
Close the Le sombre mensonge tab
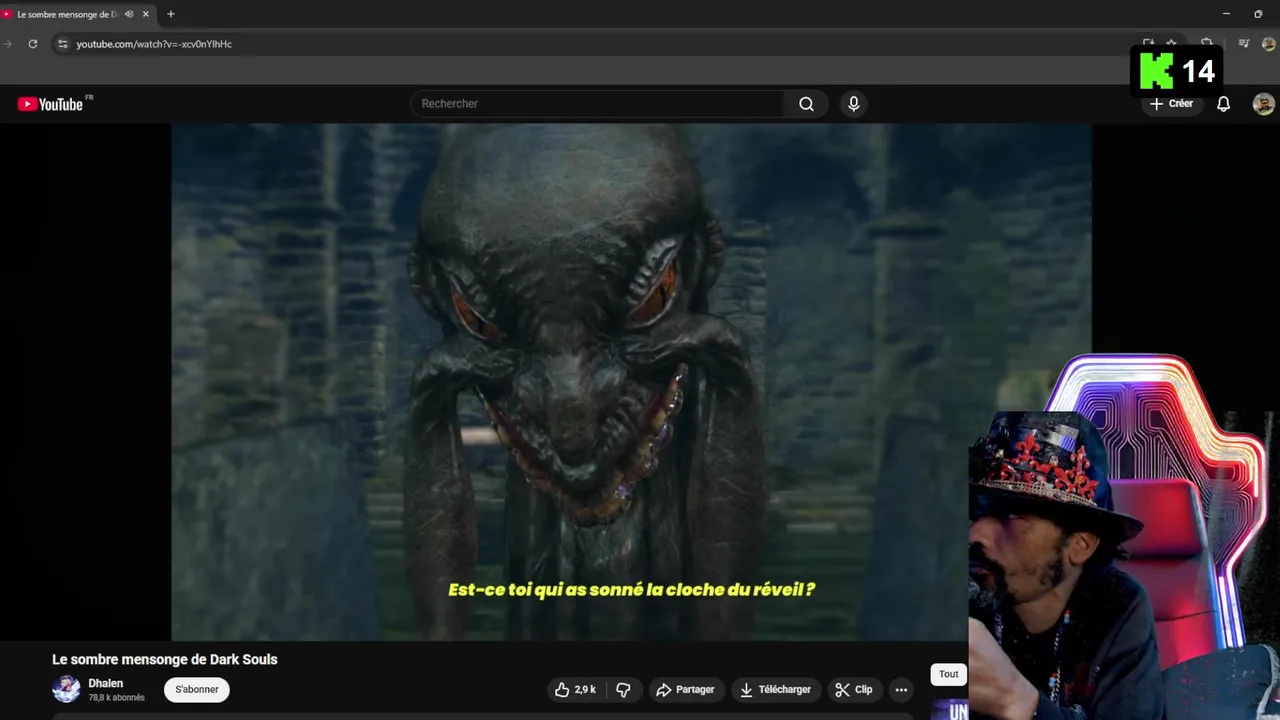click(x=146, y=14)
